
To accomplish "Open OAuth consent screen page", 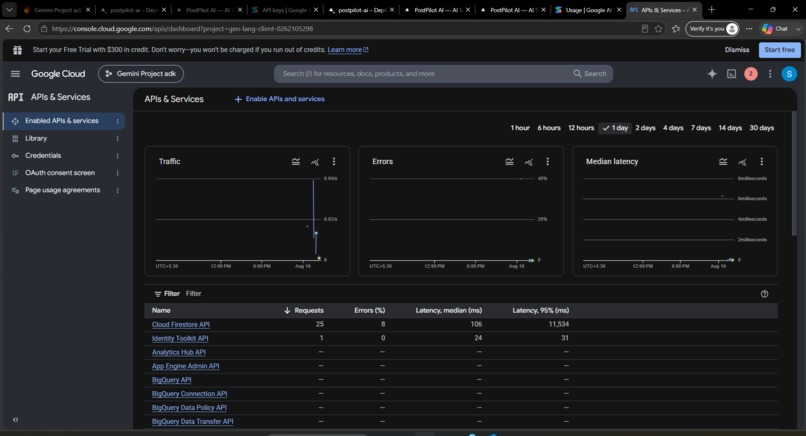I will click(60, 173).
